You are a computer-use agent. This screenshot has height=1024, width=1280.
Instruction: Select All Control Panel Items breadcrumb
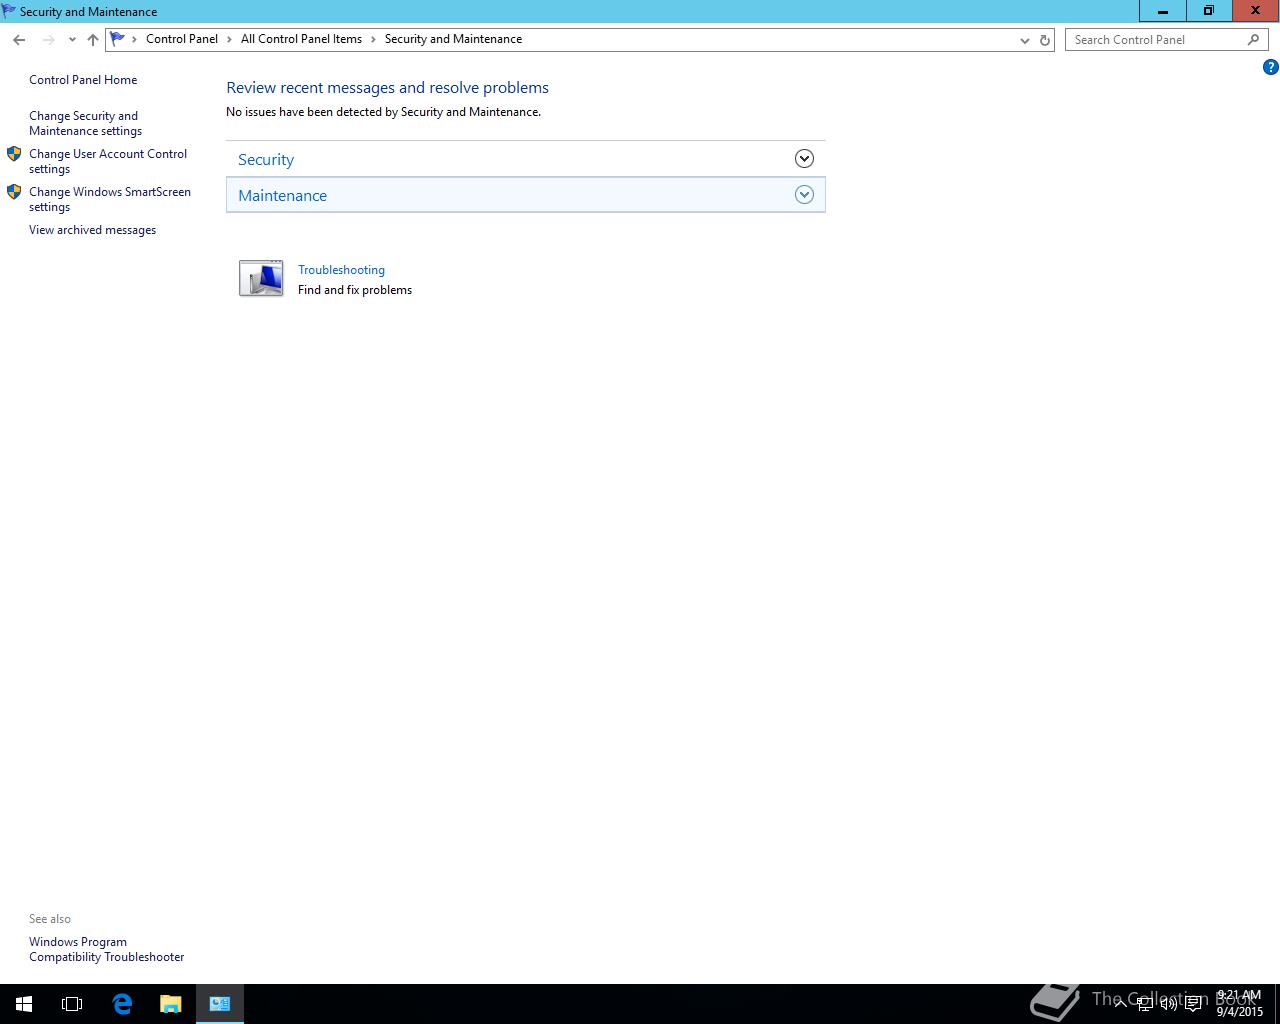tap(301, 39)
